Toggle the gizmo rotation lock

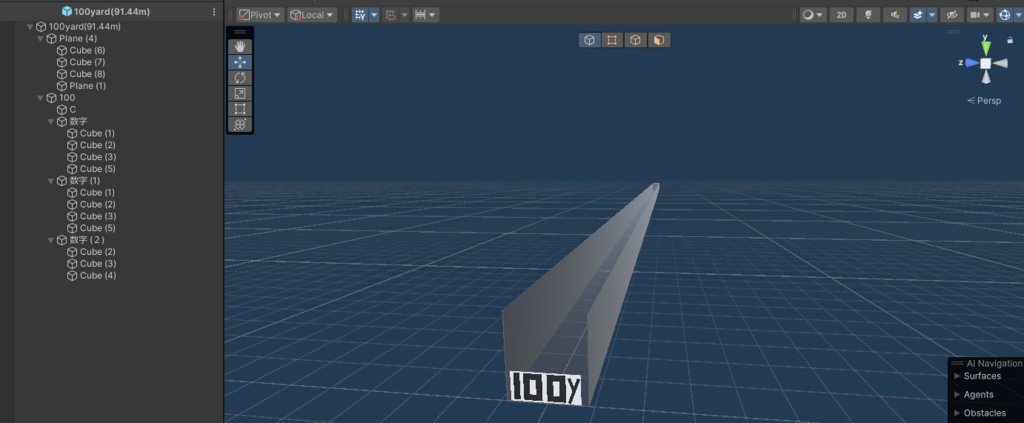pyautogui.click(x=1010, y=40)
